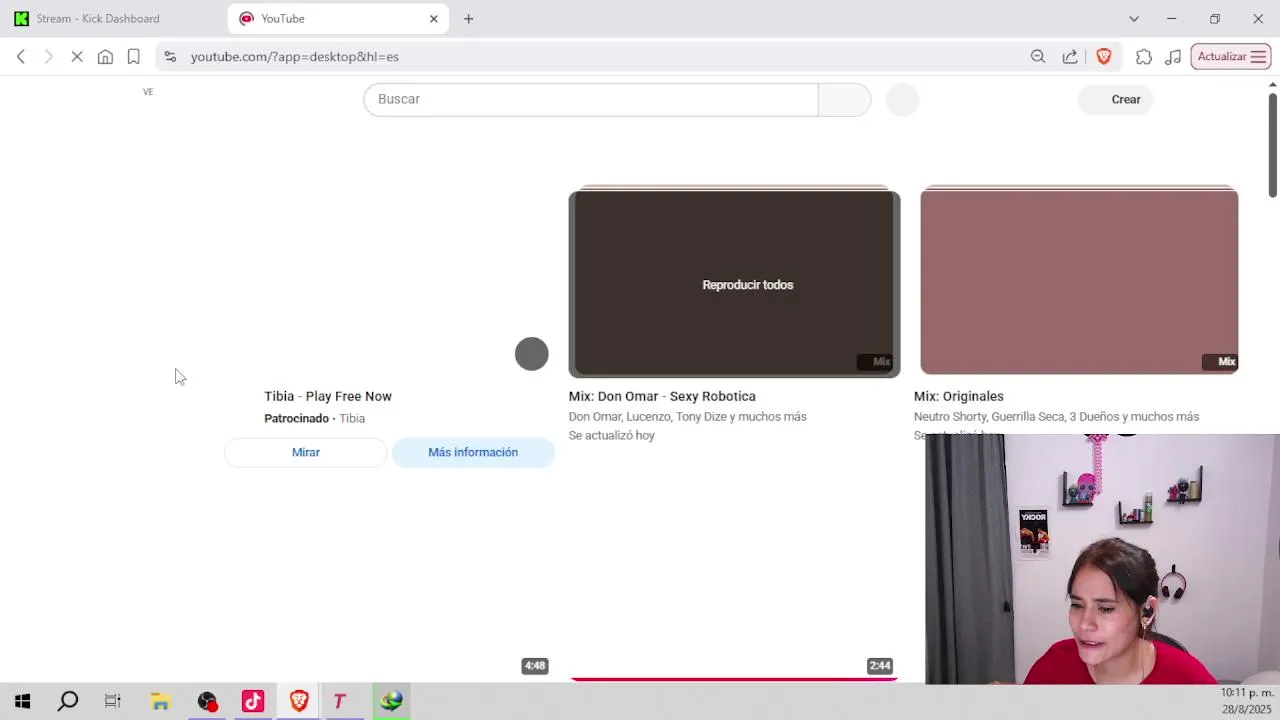The image size is (1280, 720).
Task: Select the YouTube browser tab
Action: pos(338,18)
